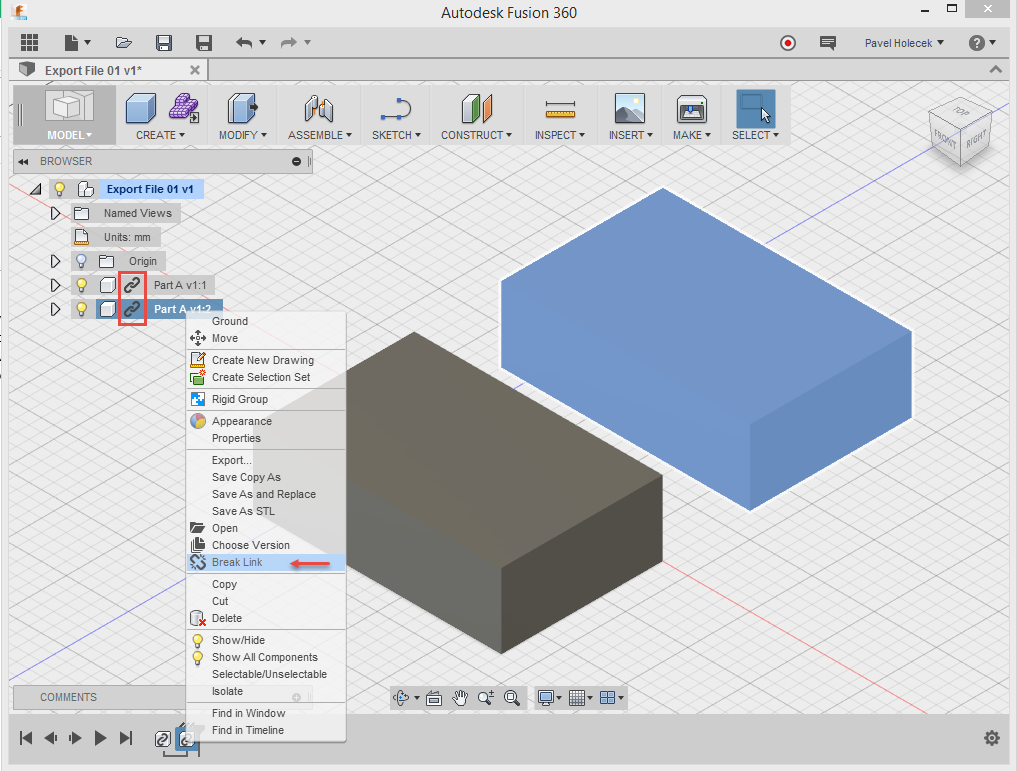Click the Create box primitive icon

141,108
